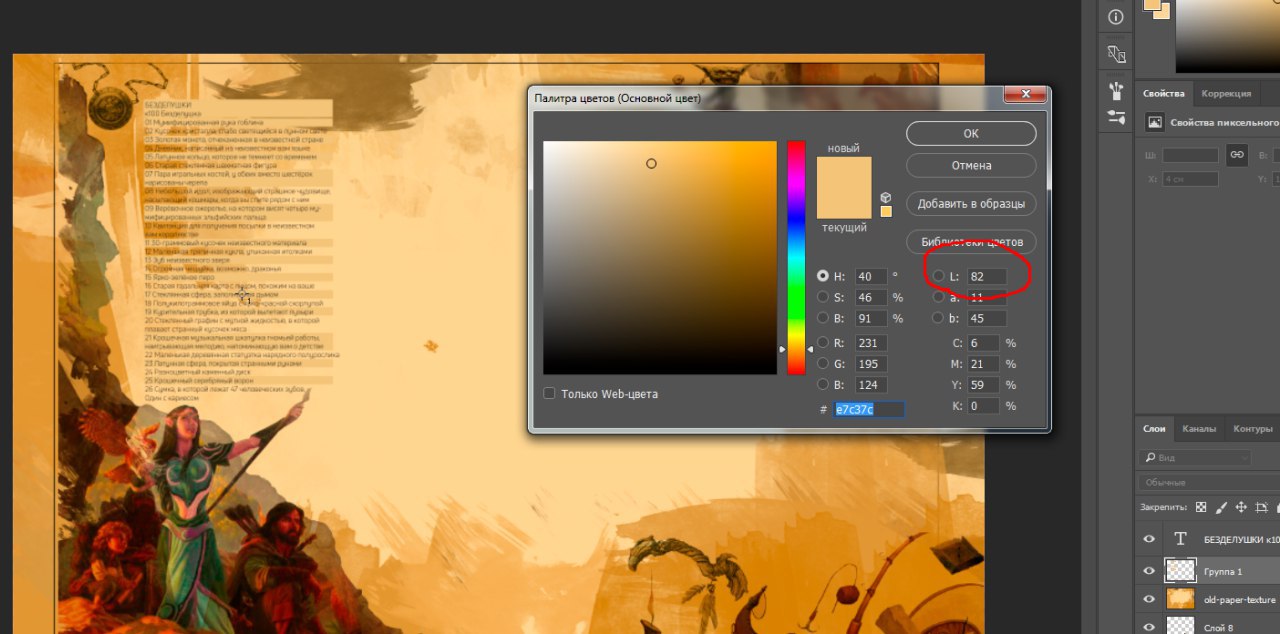
Task: Click the новый color preview
Action: tap(844, 172)
